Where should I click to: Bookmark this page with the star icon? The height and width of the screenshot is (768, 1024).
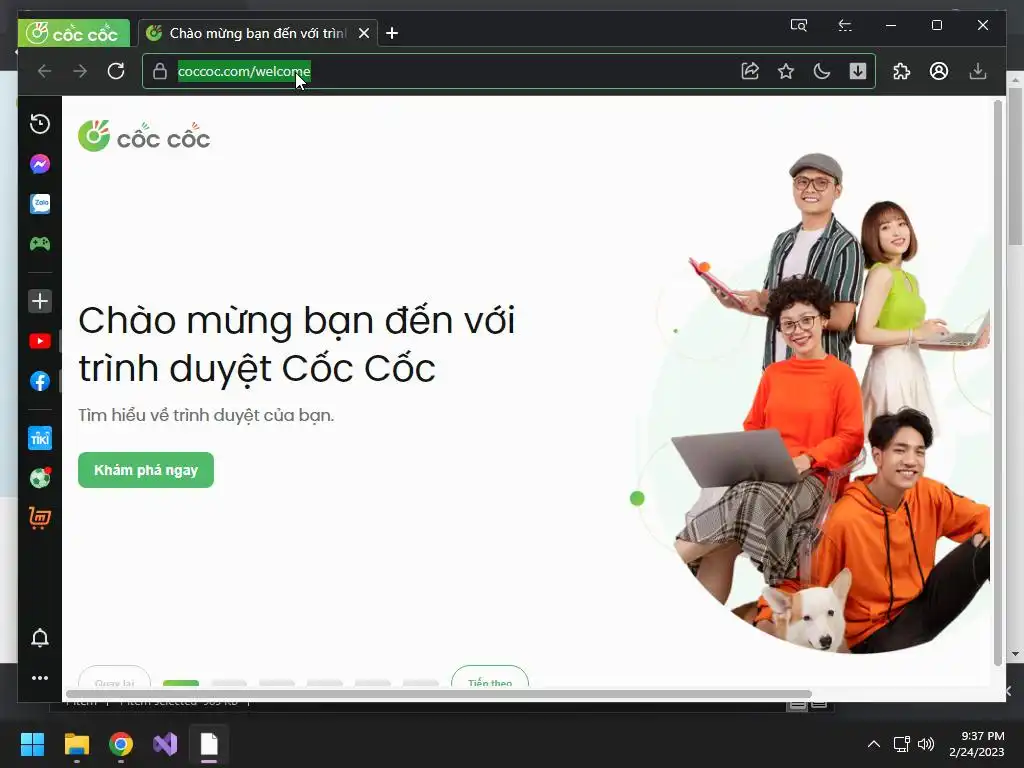click(786, 71)
